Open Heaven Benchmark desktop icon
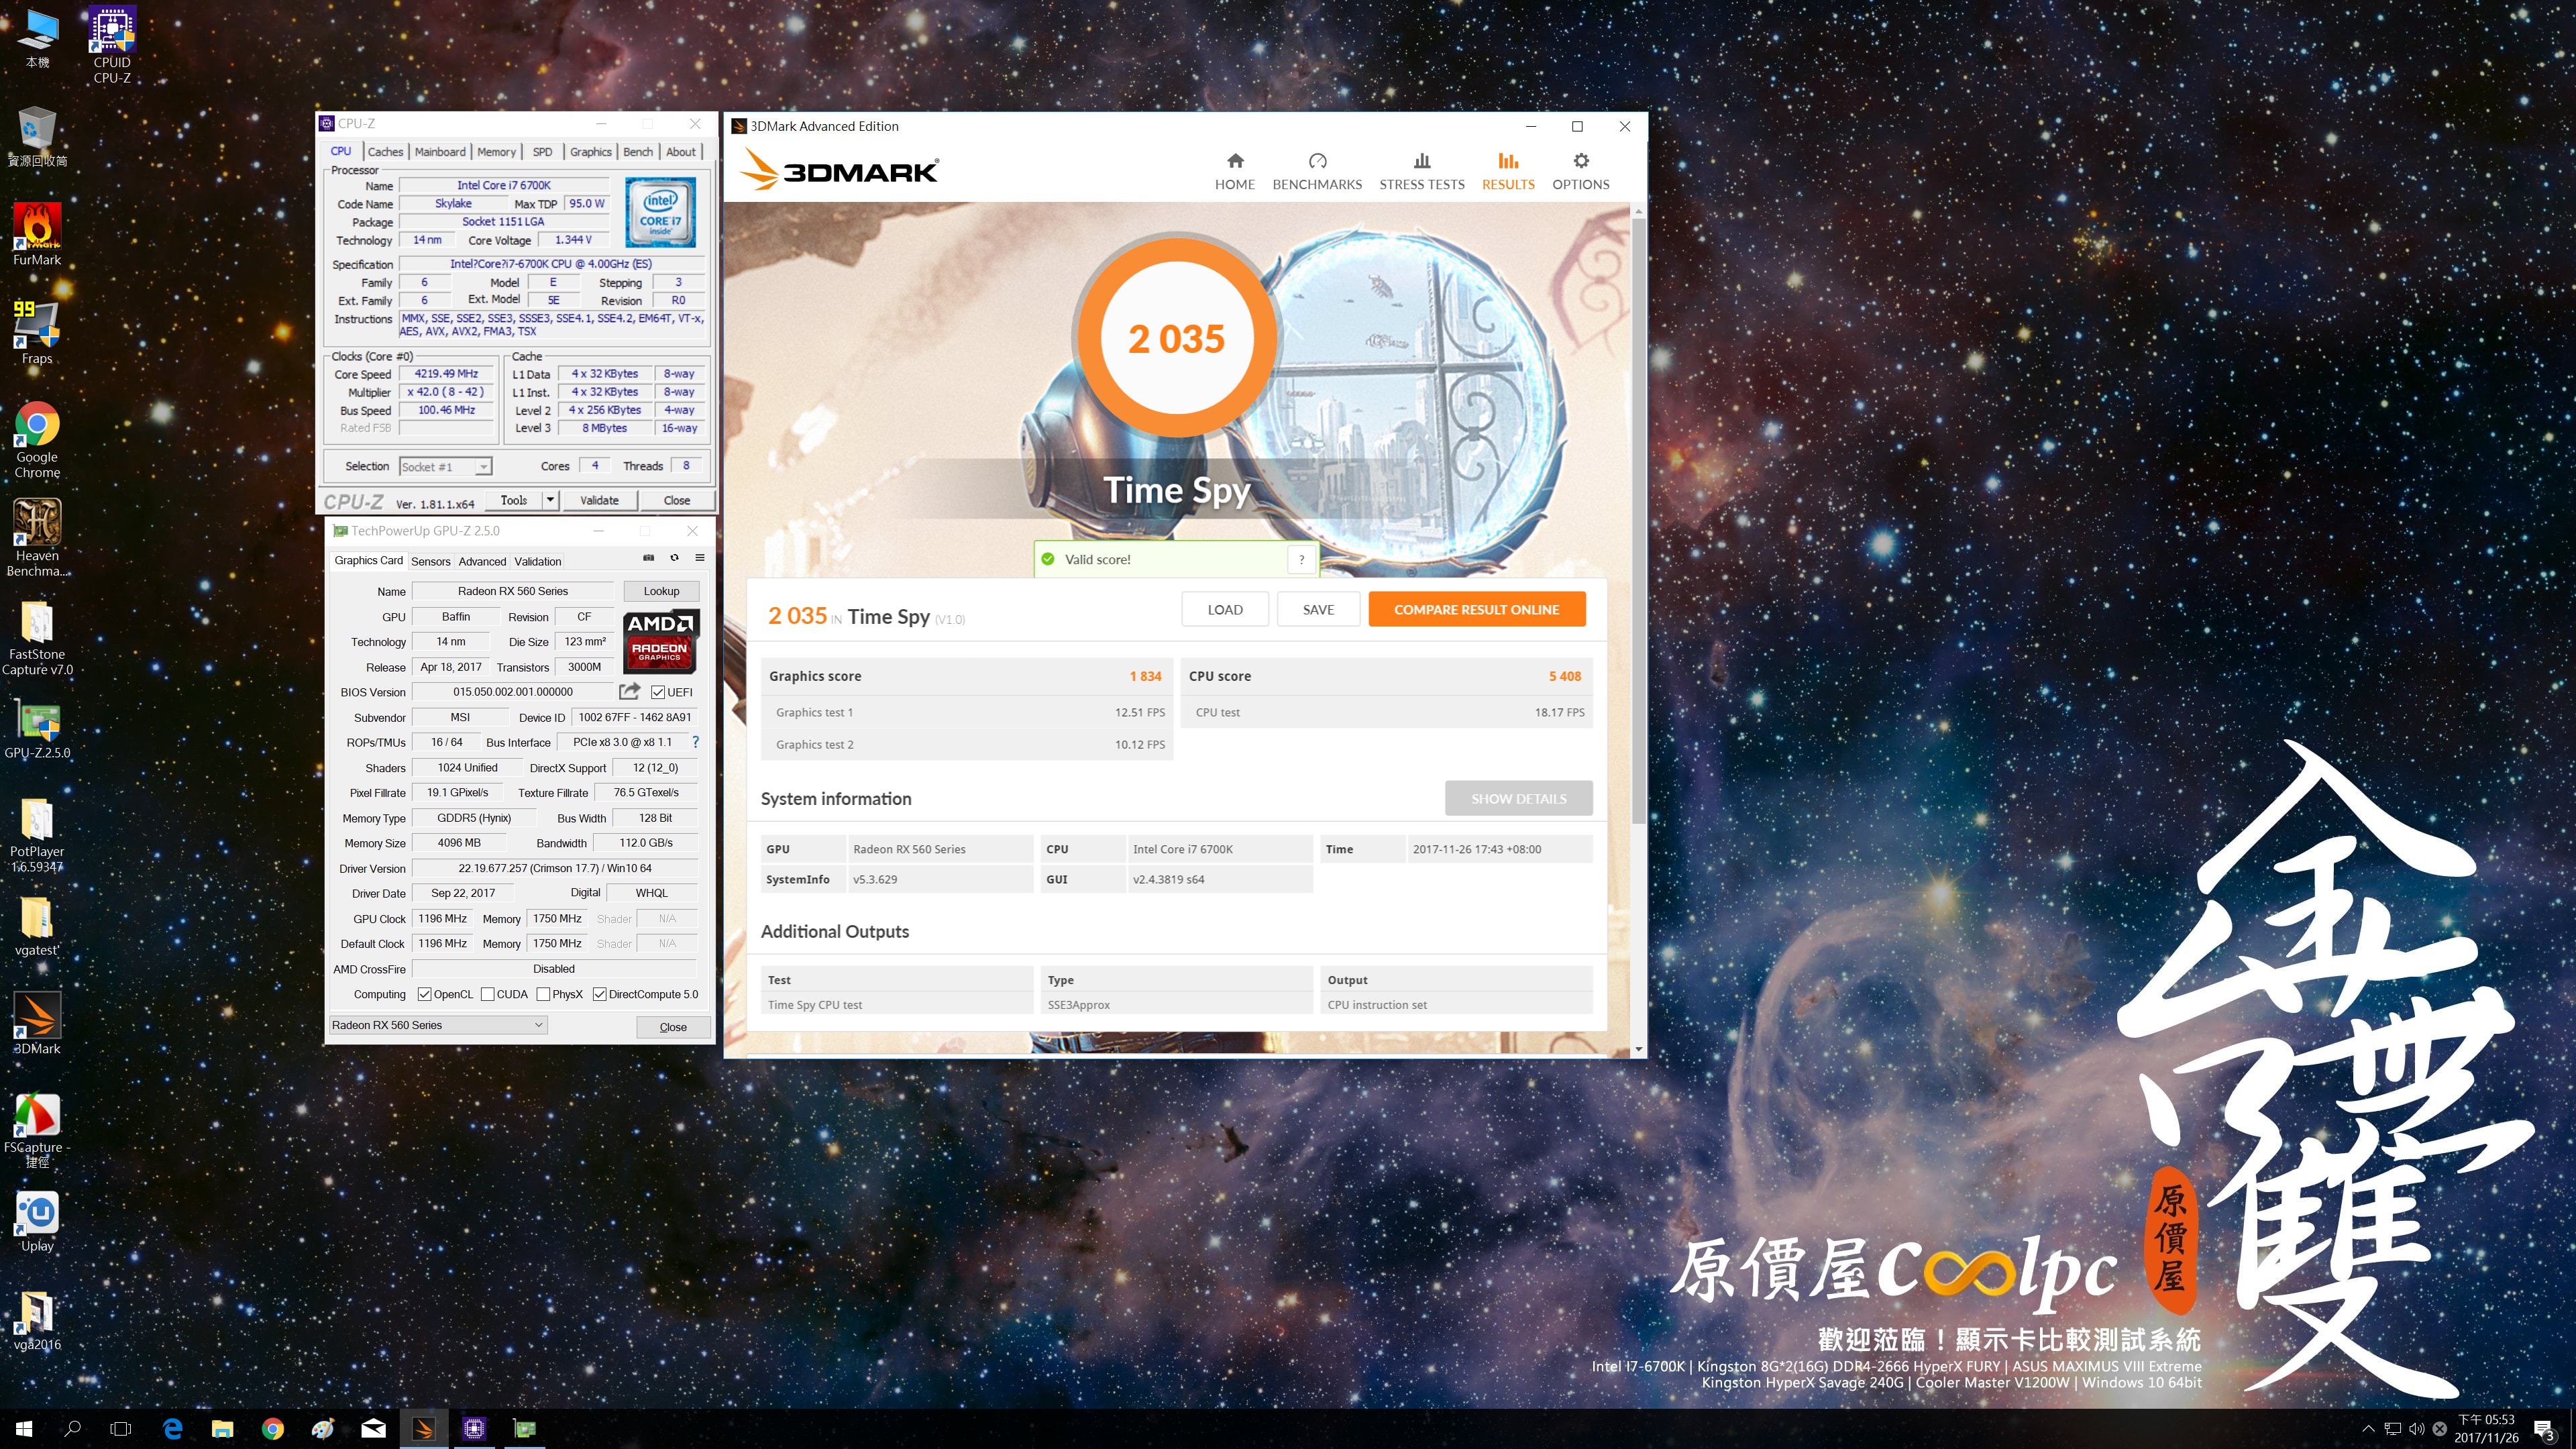Screen dimensions: 2576x1449 (37, 539)
